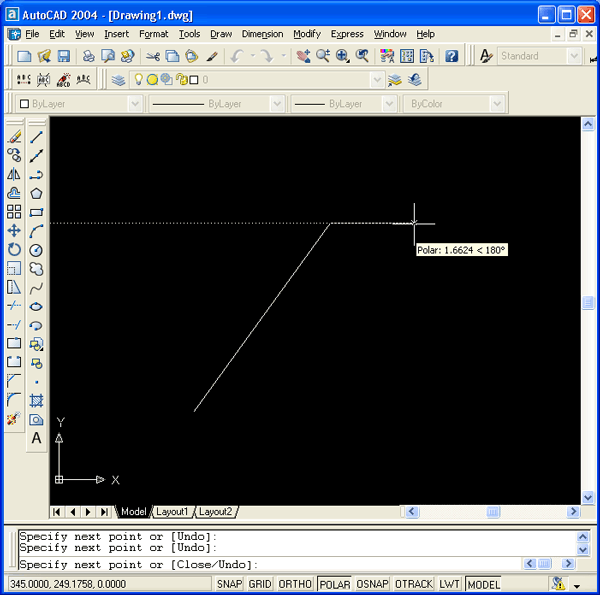This screenshot has height=595, width=600.
Task: Select the Circle draw tool
Action: 36,250
